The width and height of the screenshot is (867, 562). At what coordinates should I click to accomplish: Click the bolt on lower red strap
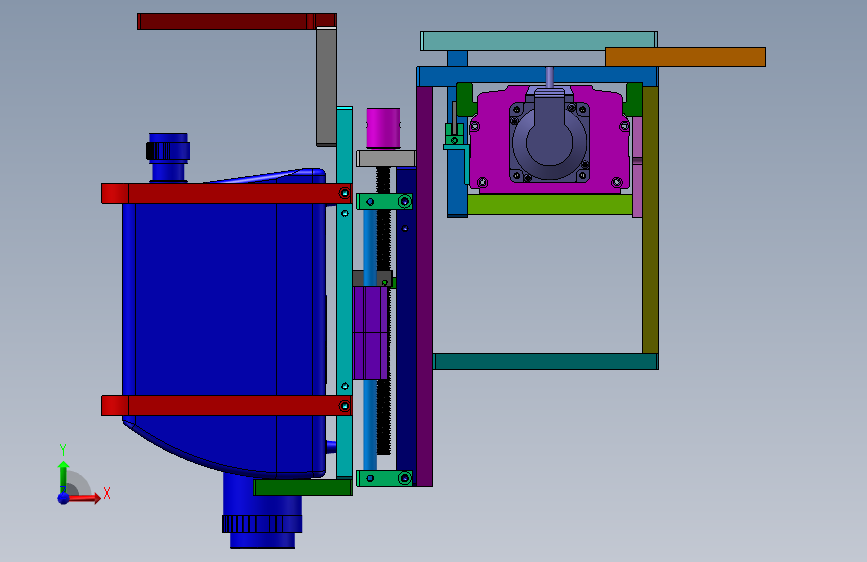coord(344,406)
